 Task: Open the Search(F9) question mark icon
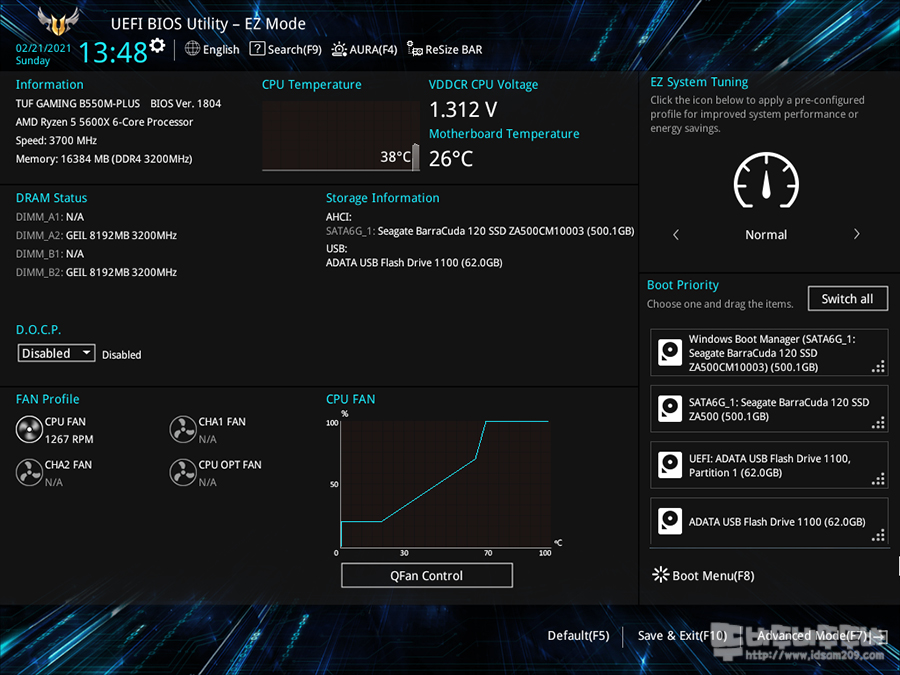click(257, 49)
